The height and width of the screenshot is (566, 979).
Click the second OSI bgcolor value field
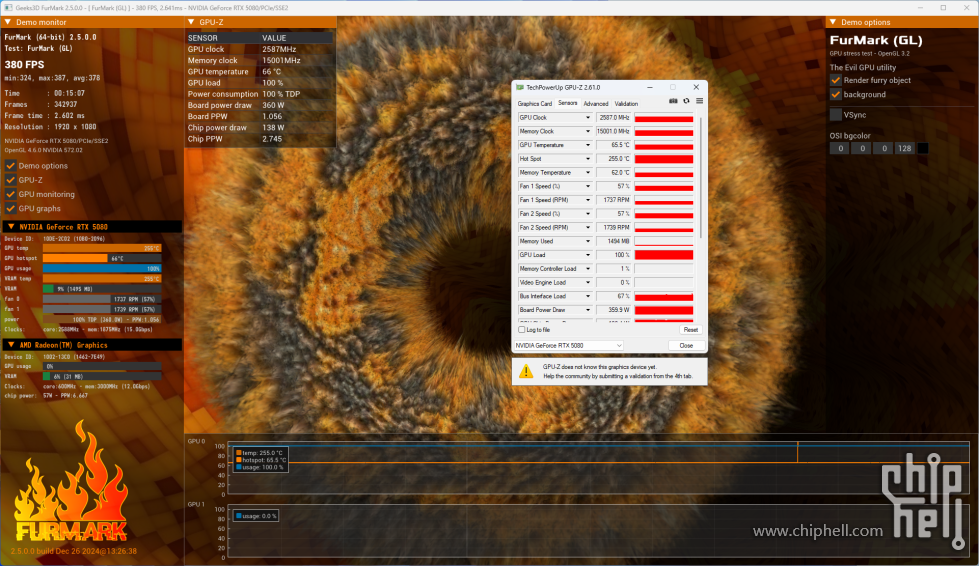(862, 149)
